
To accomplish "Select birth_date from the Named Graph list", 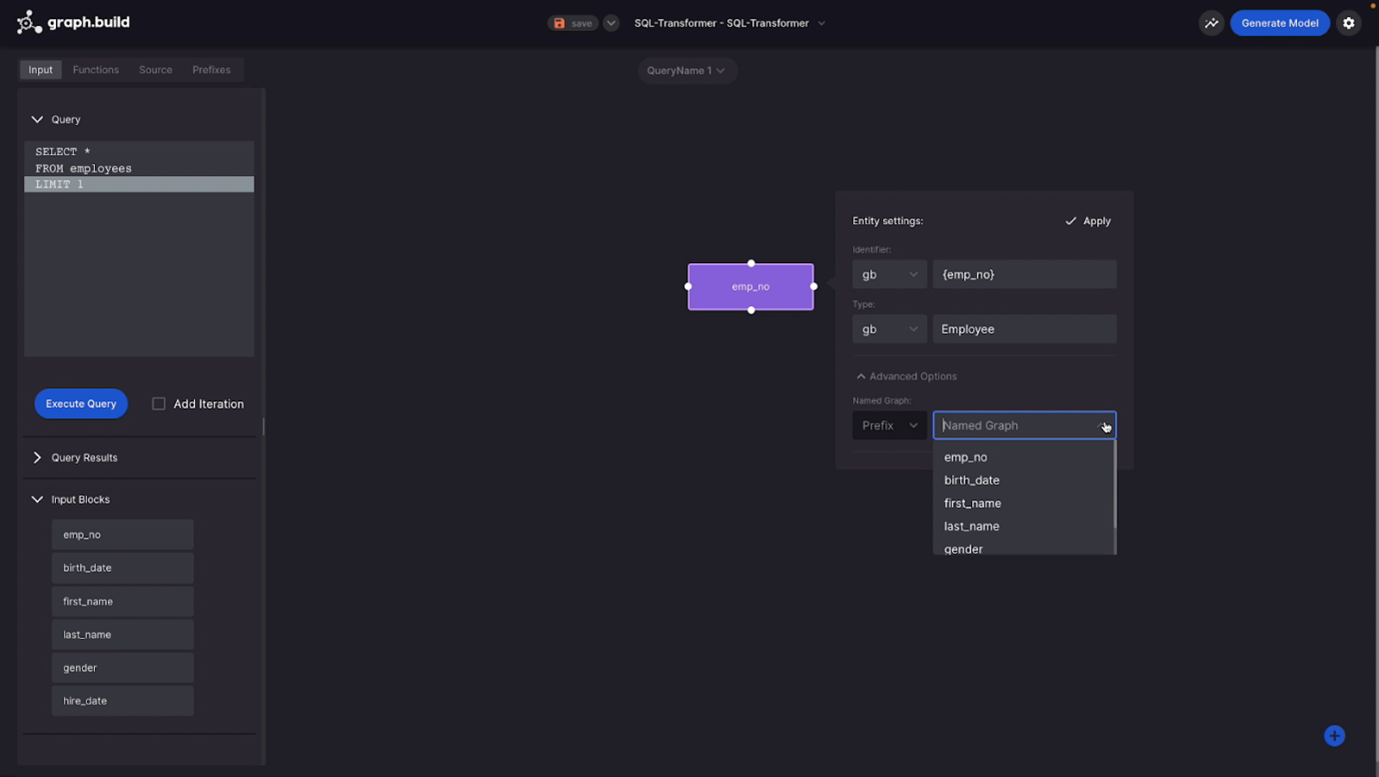I will pos(971,479).
